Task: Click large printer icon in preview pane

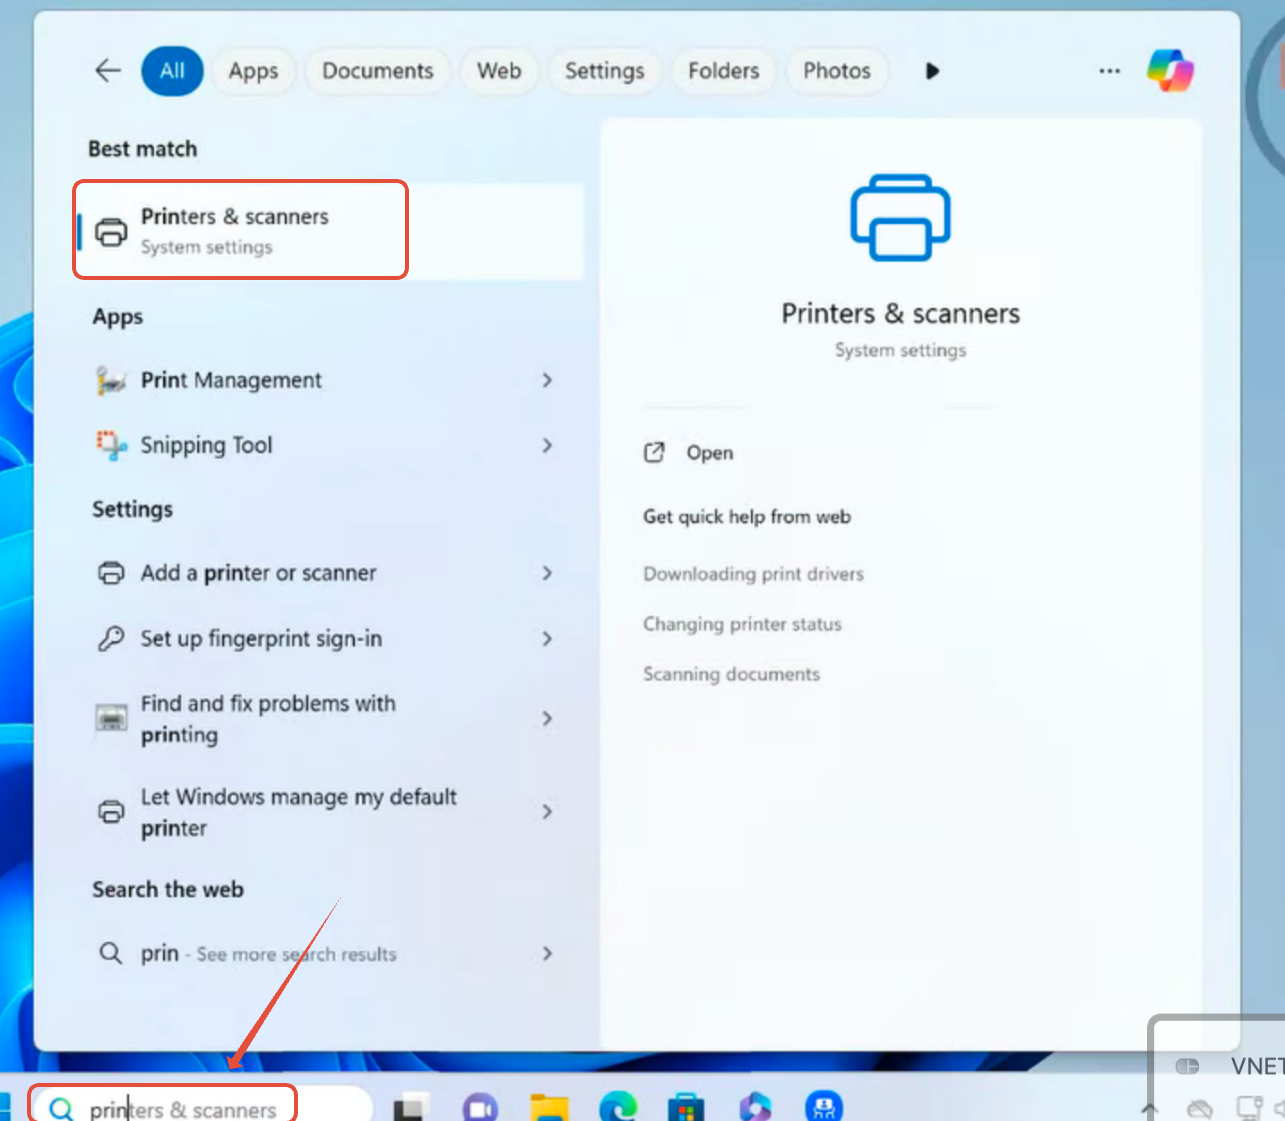Action: [x=900, y=217]
